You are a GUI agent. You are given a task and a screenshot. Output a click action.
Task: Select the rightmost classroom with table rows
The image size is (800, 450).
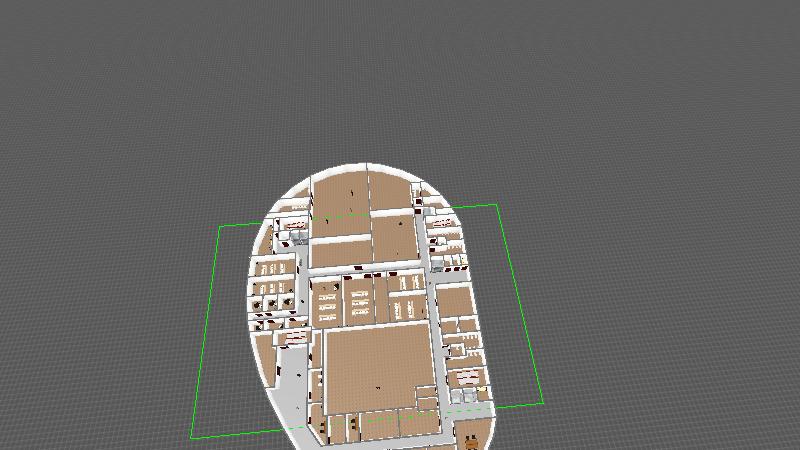(x=406, y=297)
